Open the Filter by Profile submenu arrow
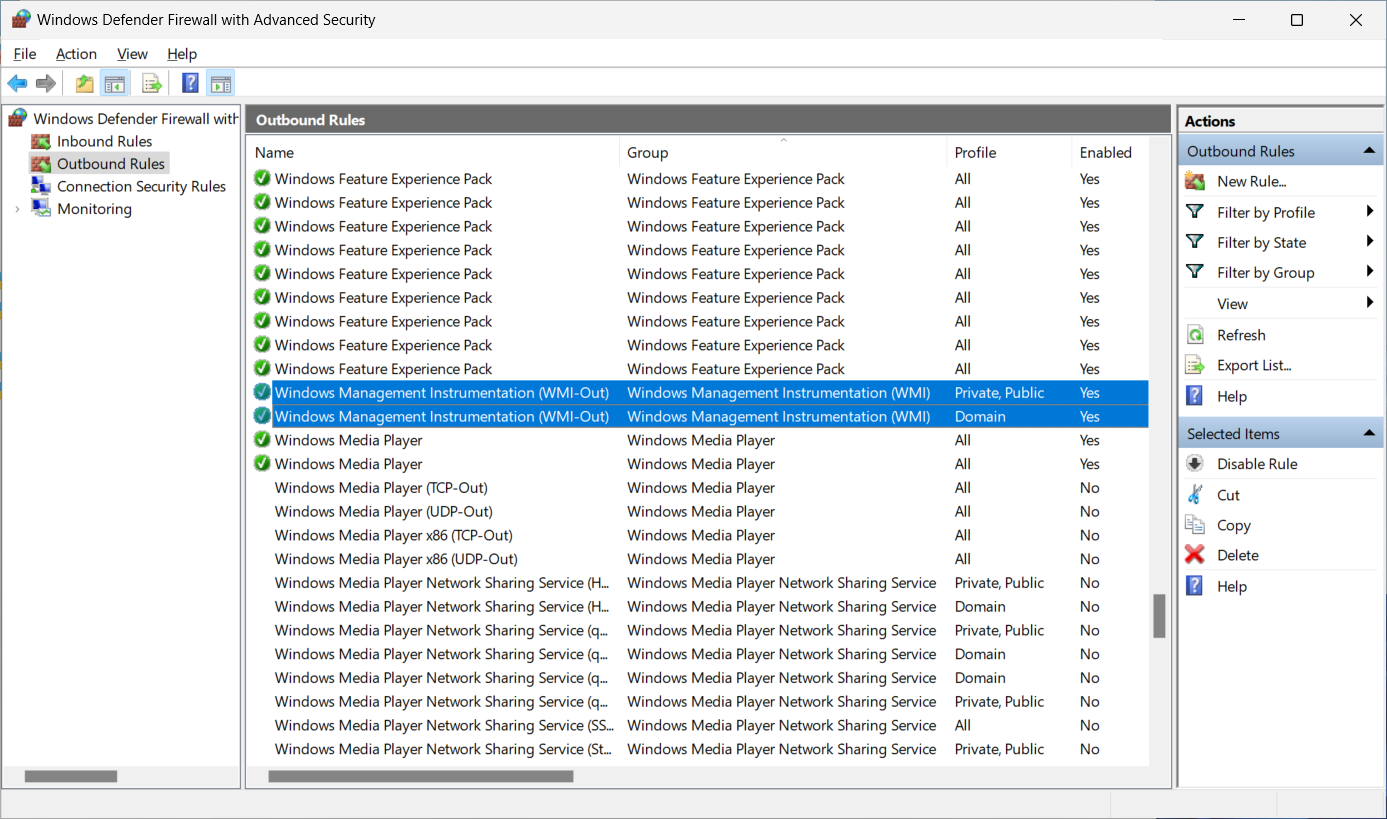The width and height of the screenshot is (1387, 819). pyautogui.click(x=1370, y=212)
